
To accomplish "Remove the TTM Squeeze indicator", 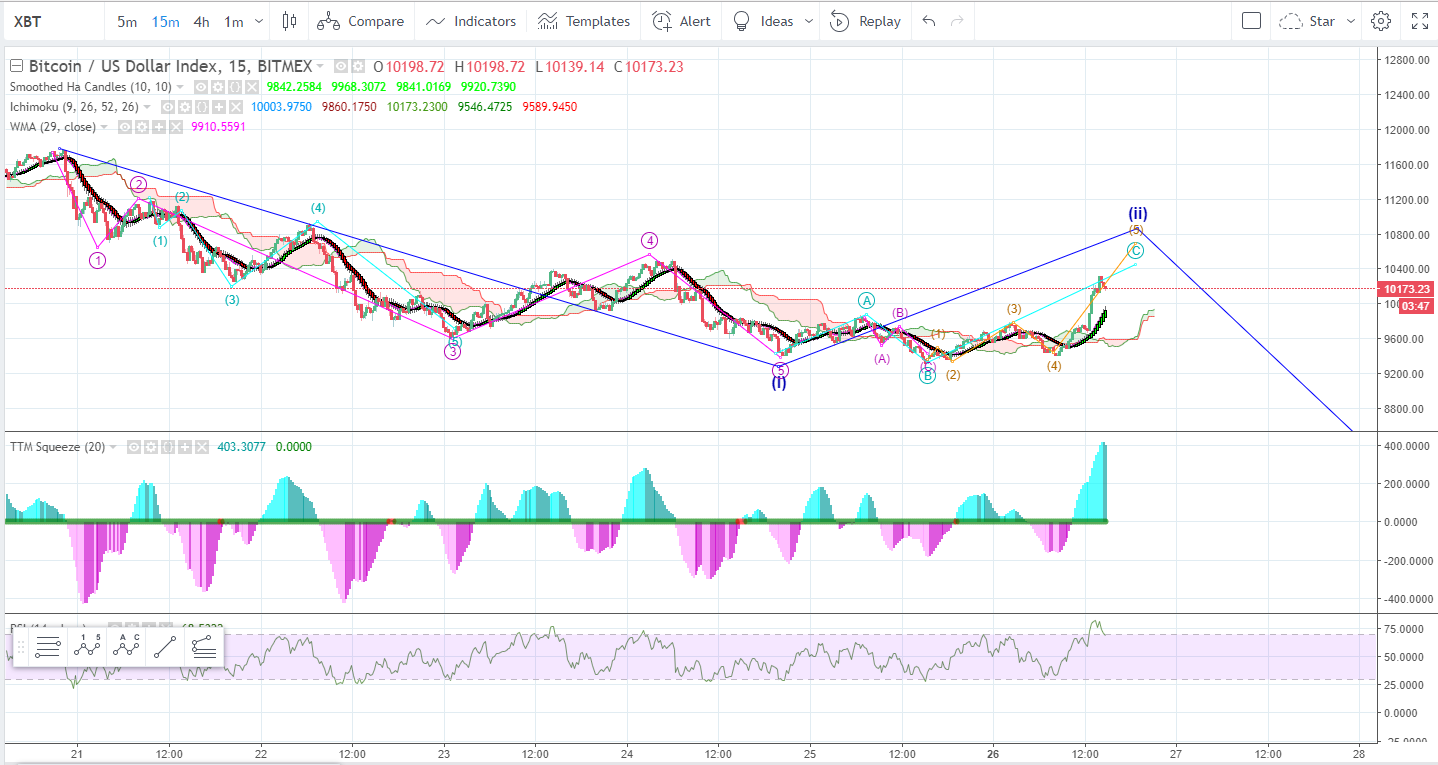I will [x=202, y=447].
